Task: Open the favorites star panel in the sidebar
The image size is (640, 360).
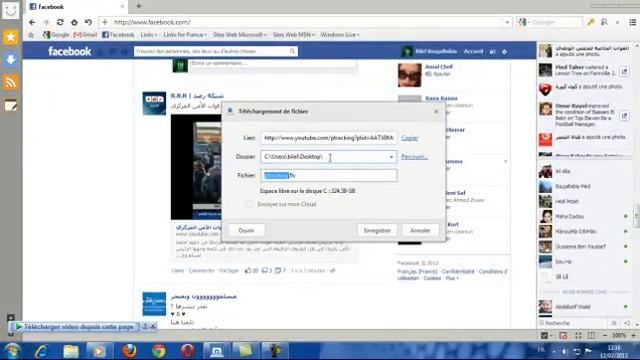Action: [x=11, y=37]
